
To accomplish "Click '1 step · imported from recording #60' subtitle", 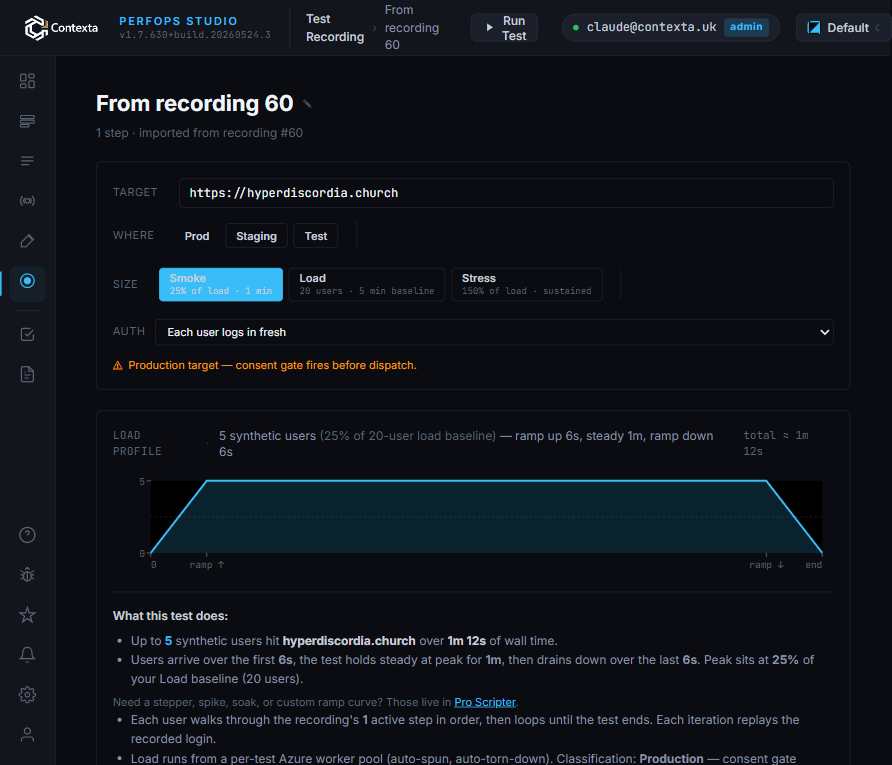I will tap(199, 133).
